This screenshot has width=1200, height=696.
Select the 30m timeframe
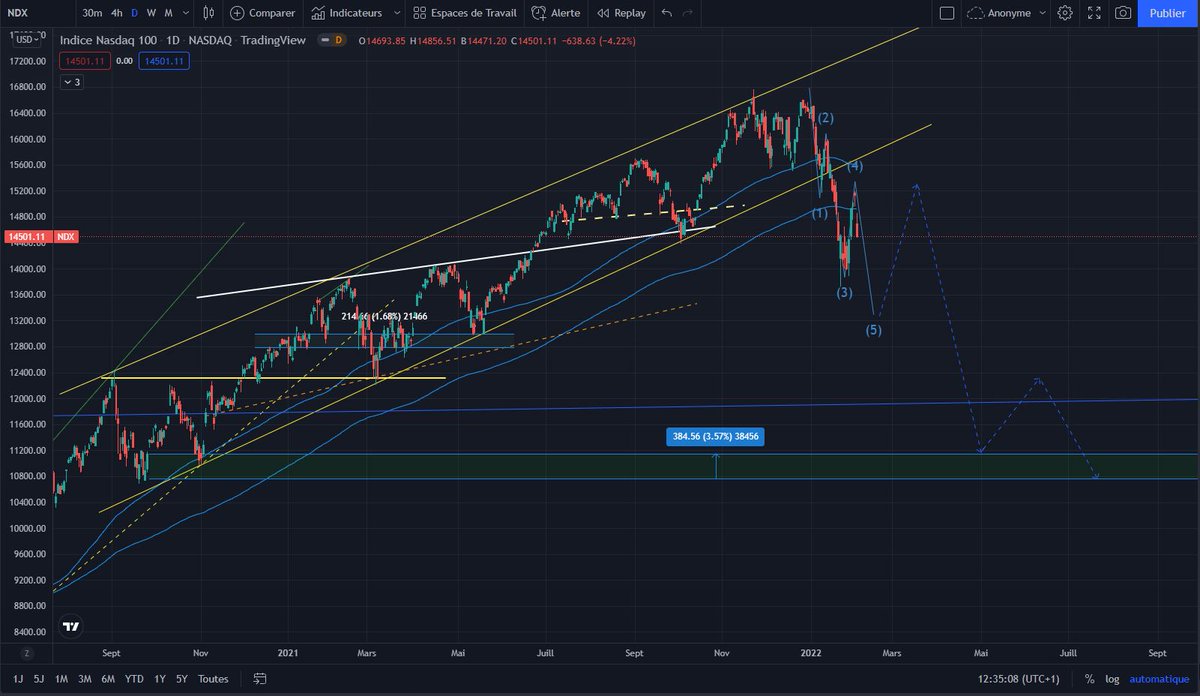[x=92, y=13]
